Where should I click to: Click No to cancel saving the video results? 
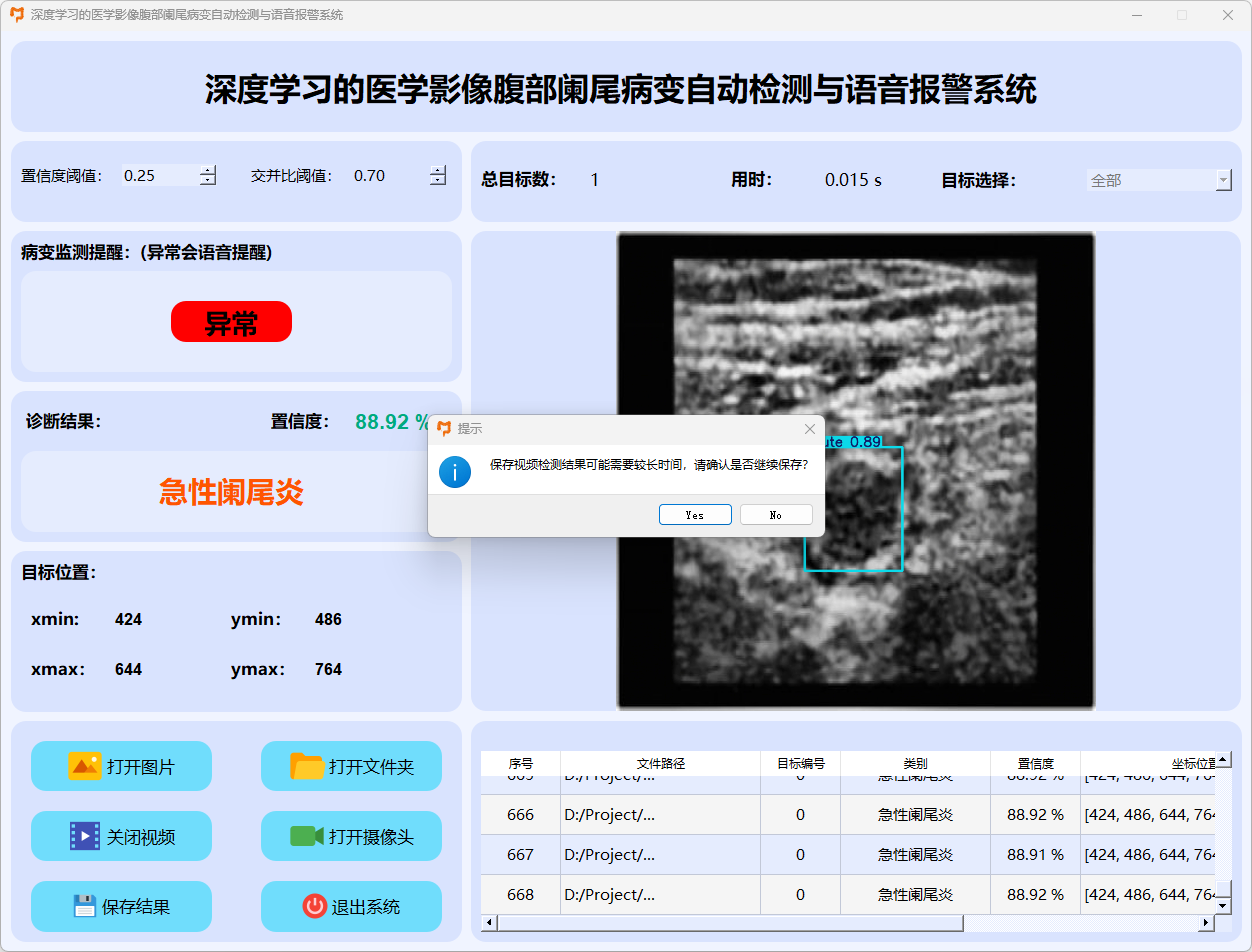click(776, 515)
